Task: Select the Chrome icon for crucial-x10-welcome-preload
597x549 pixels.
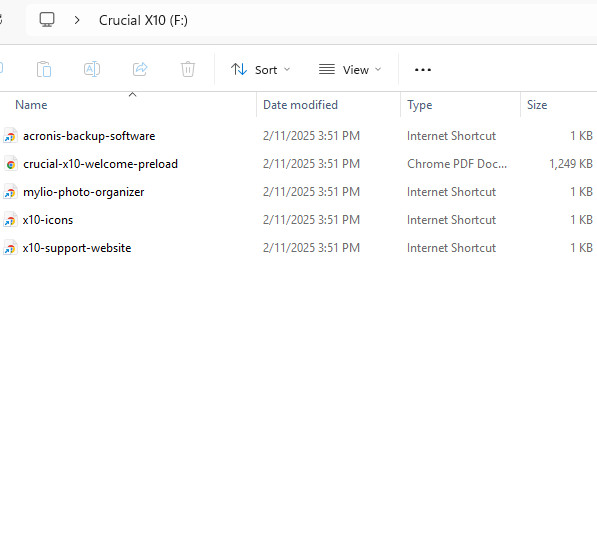Action: pyautogui.click(x=11, y=164)
